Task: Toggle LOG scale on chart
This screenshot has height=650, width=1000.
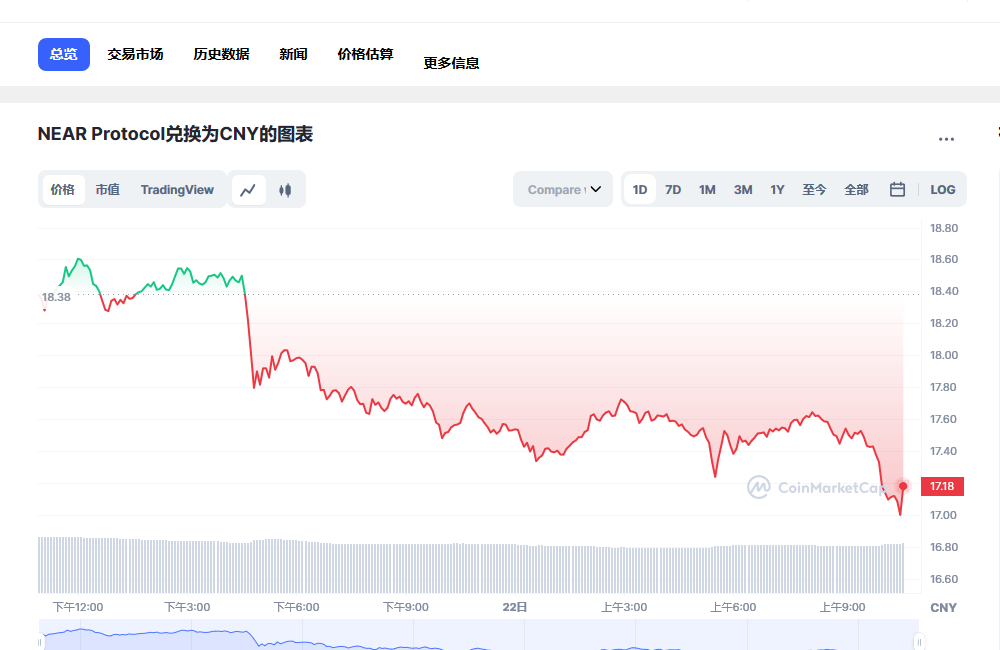Action: tap(943, 189)
